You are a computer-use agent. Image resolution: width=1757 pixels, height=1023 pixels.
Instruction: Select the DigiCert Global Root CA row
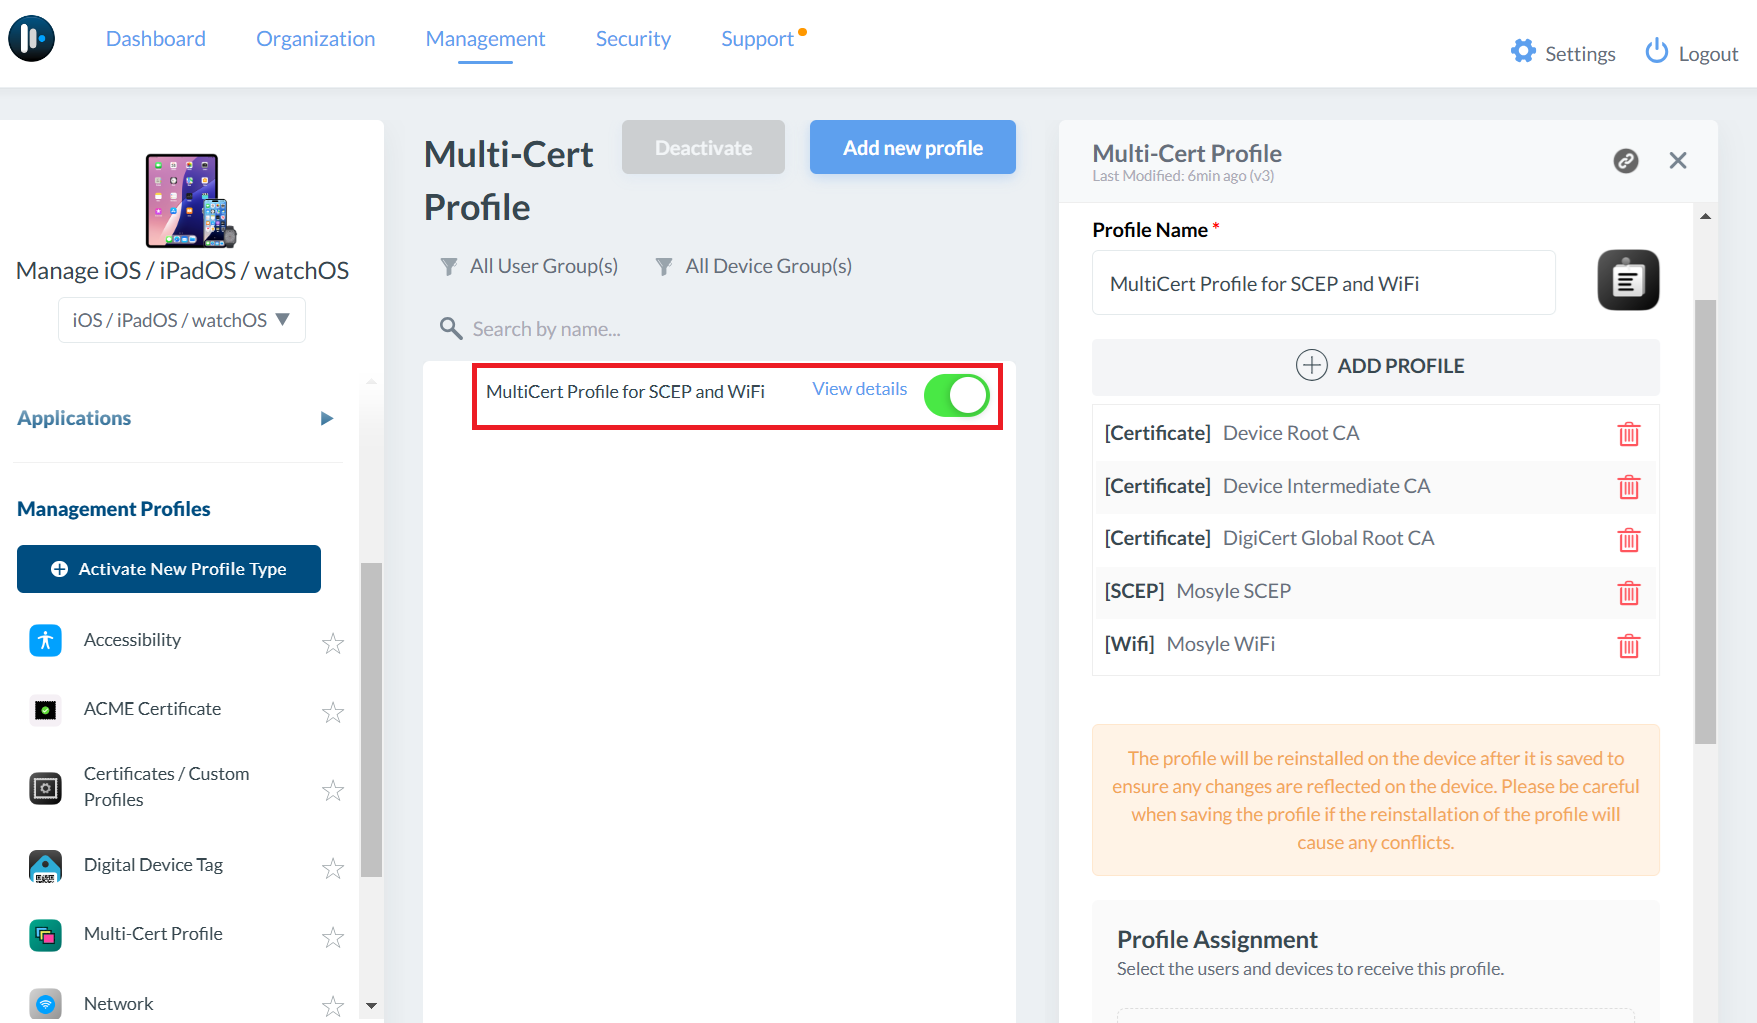(x=1376, y=539)
